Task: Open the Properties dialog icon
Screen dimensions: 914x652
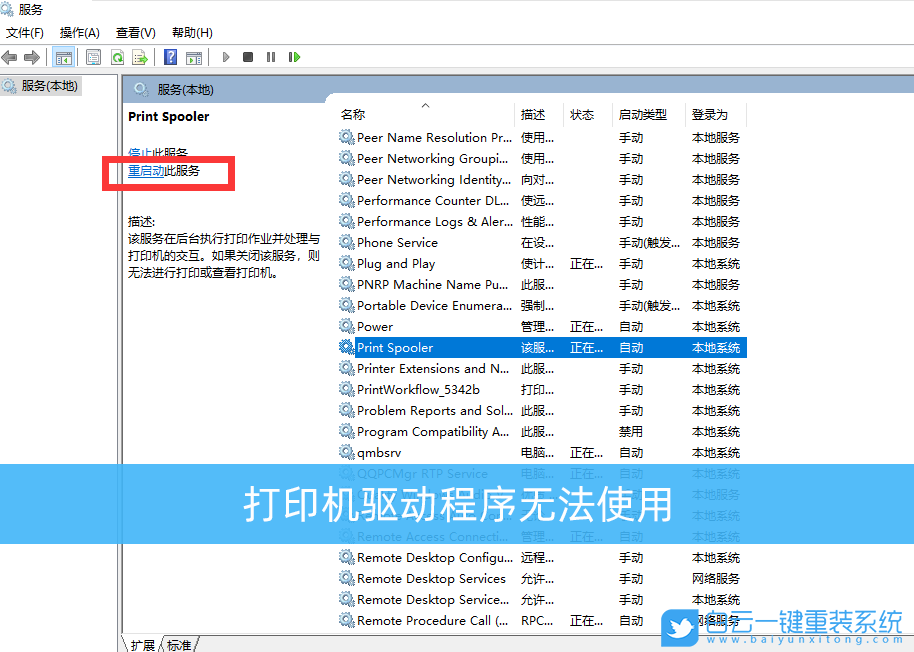Action: [x=93, y=57]
